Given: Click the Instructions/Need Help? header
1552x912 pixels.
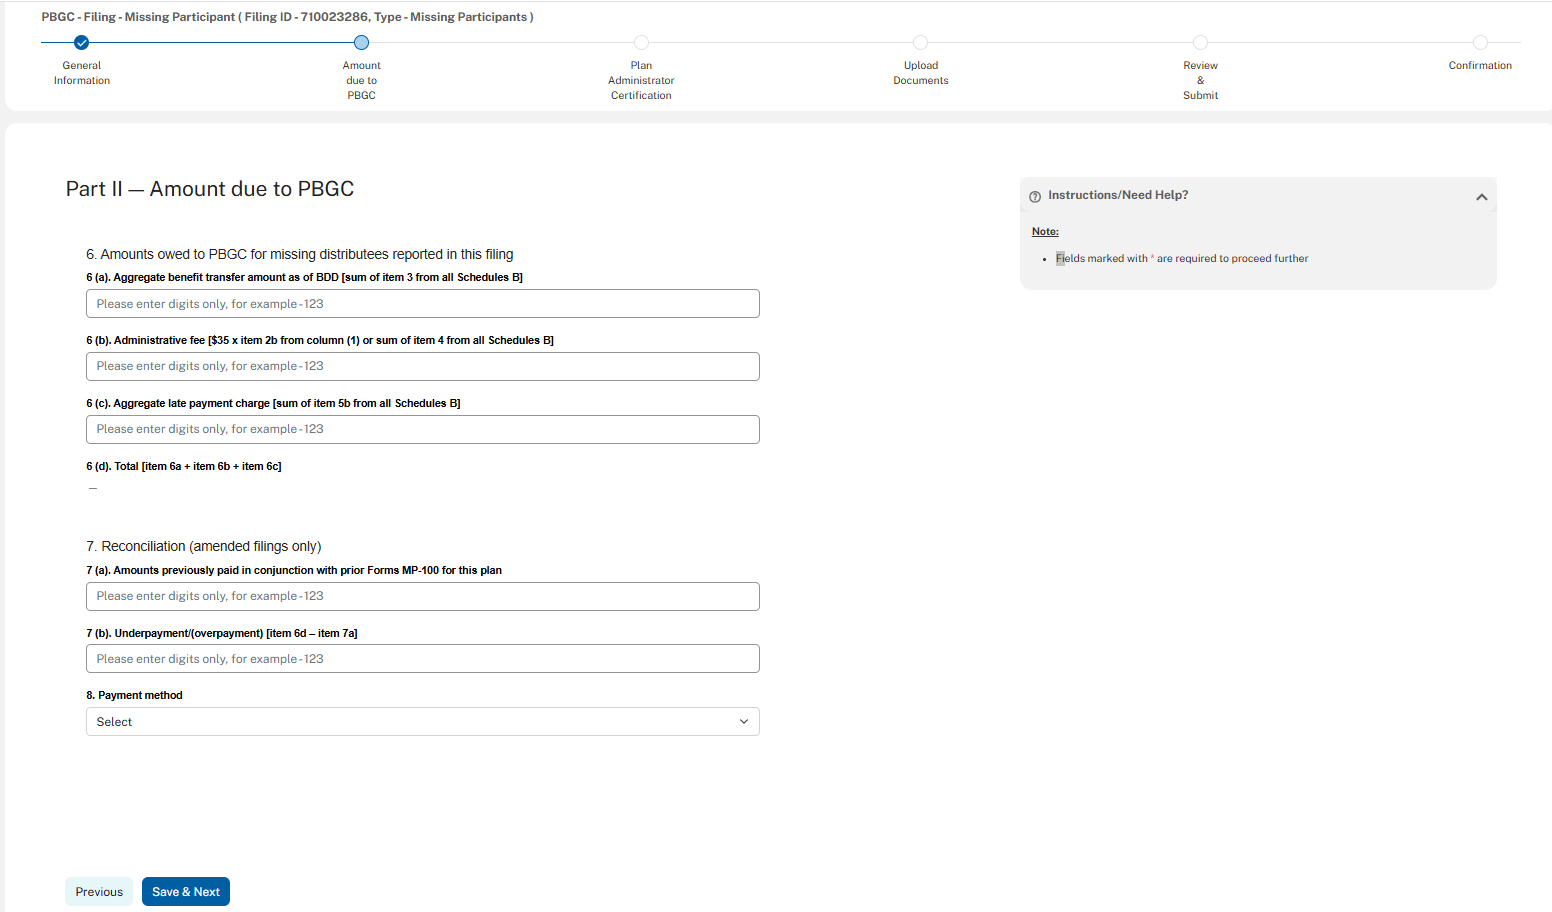Looking at the screenshot, I should coord(1118,196).
